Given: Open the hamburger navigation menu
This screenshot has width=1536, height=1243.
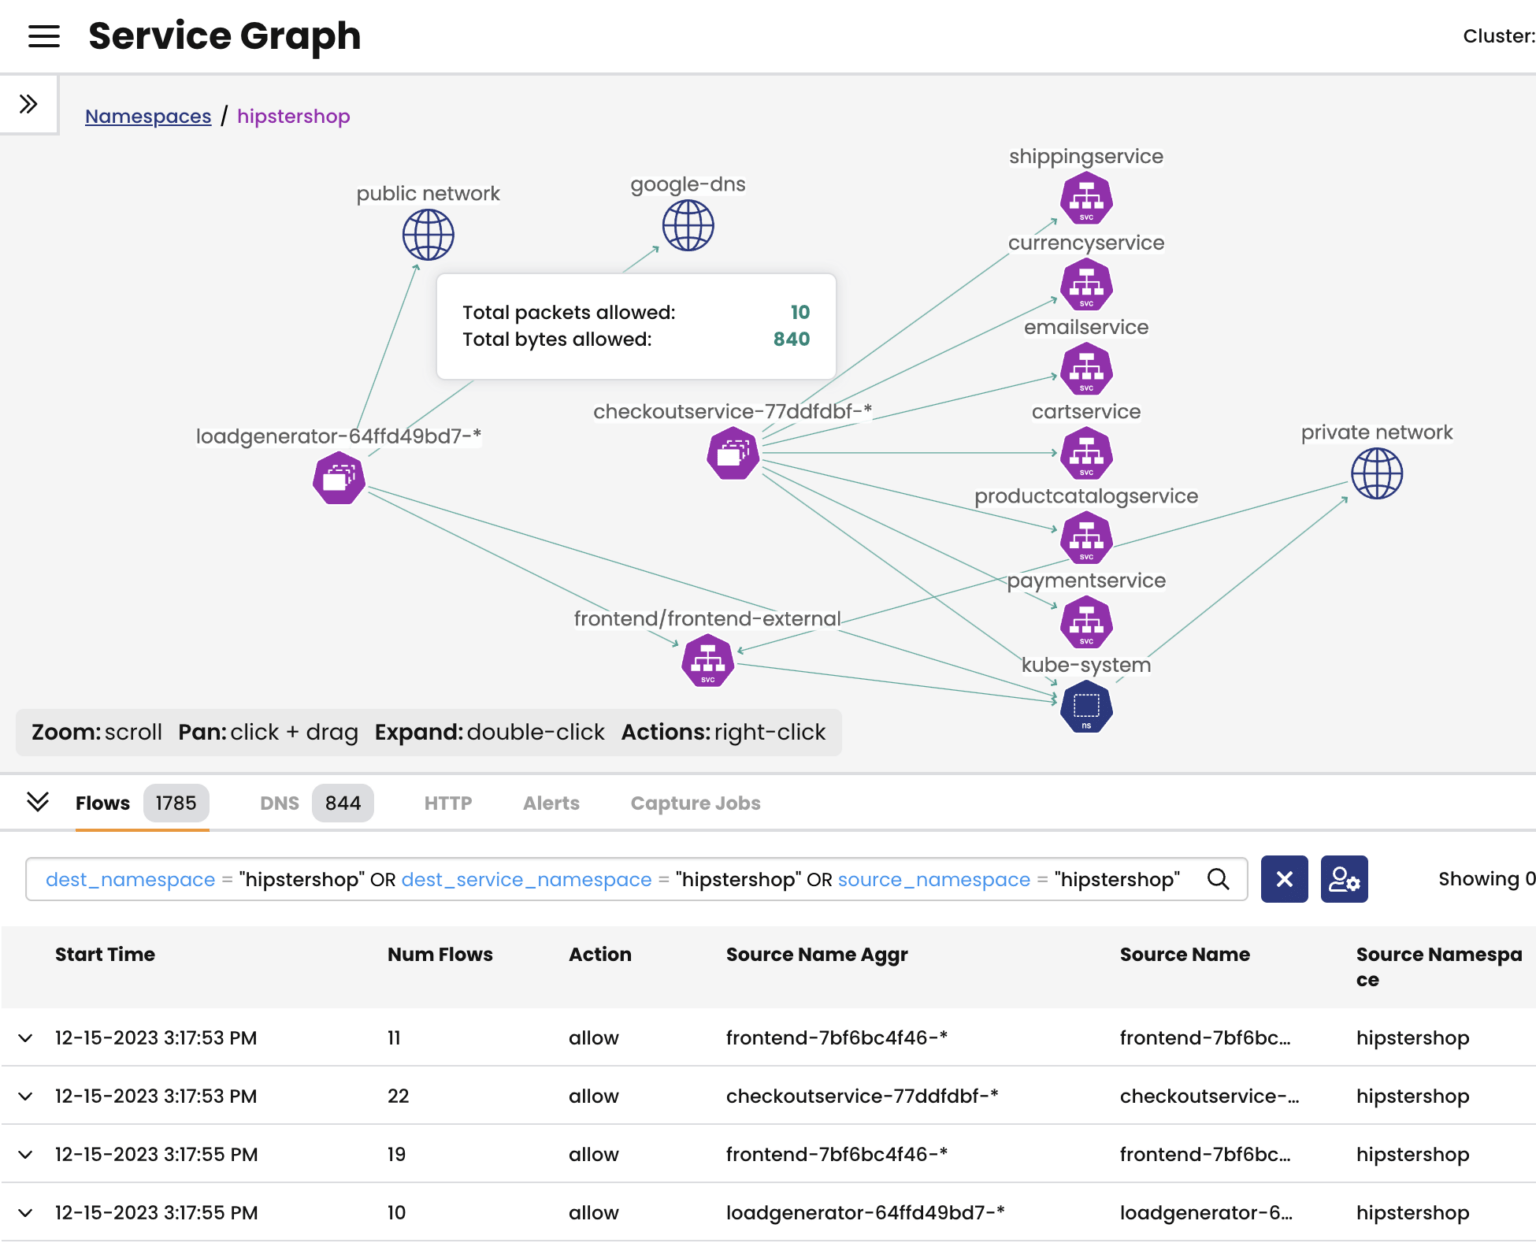Looking at the screenshot, I should (44, 37).
